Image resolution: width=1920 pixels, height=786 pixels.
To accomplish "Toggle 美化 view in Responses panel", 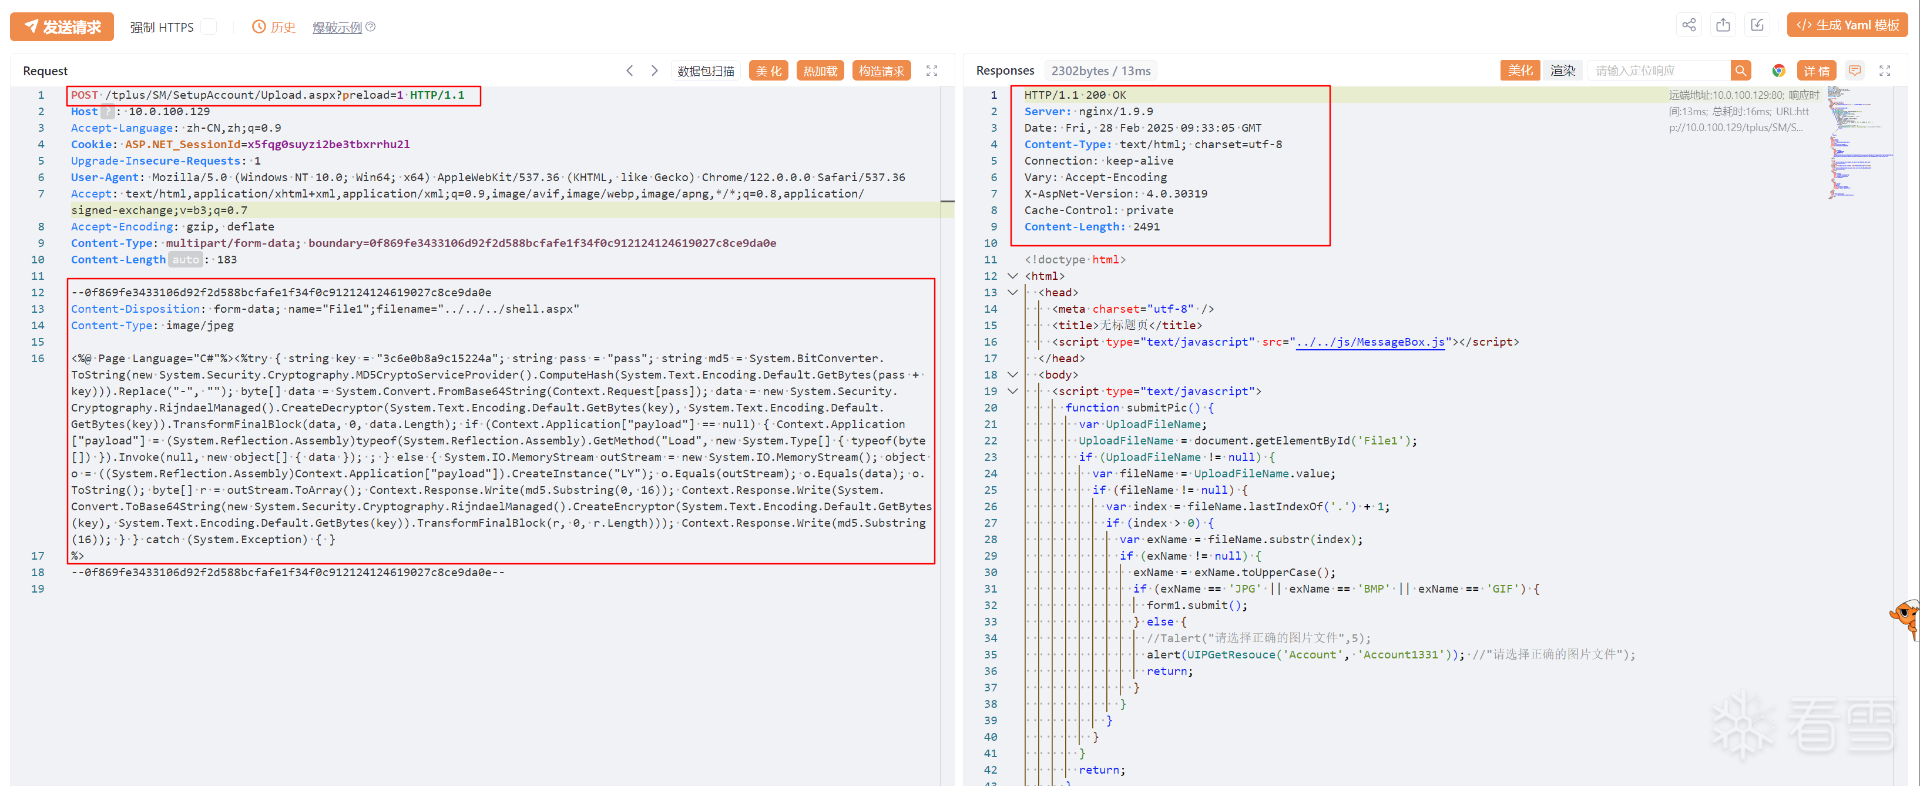I will (x=1520, y=71).
